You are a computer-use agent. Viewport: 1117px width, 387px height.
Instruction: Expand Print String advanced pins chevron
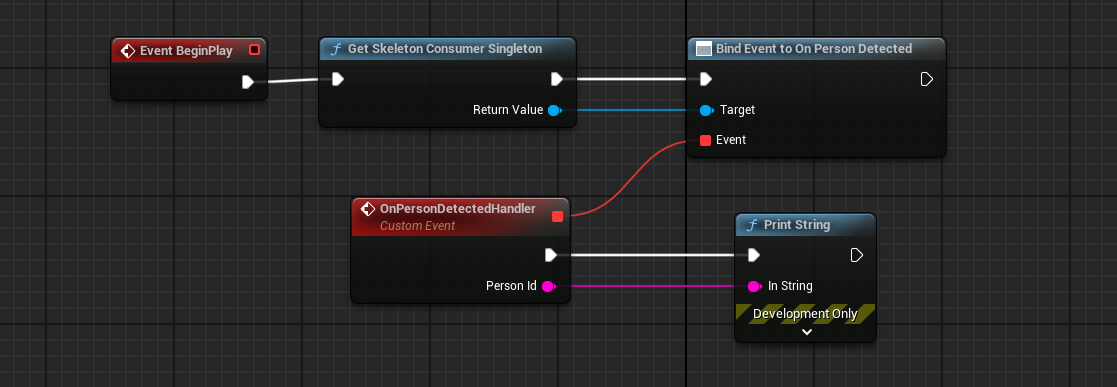pos(806,332)
